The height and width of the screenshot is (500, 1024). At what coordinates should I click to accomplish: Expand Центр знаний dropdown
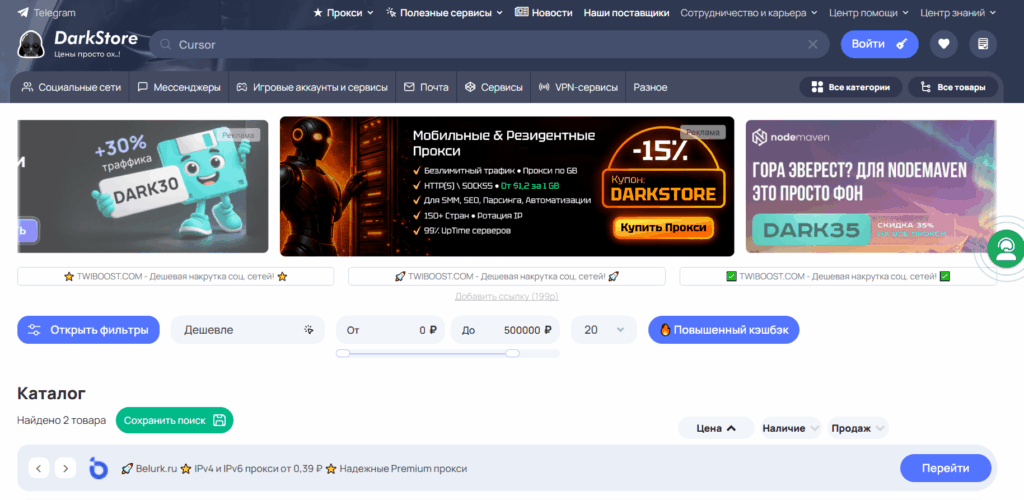click(958, 12)
